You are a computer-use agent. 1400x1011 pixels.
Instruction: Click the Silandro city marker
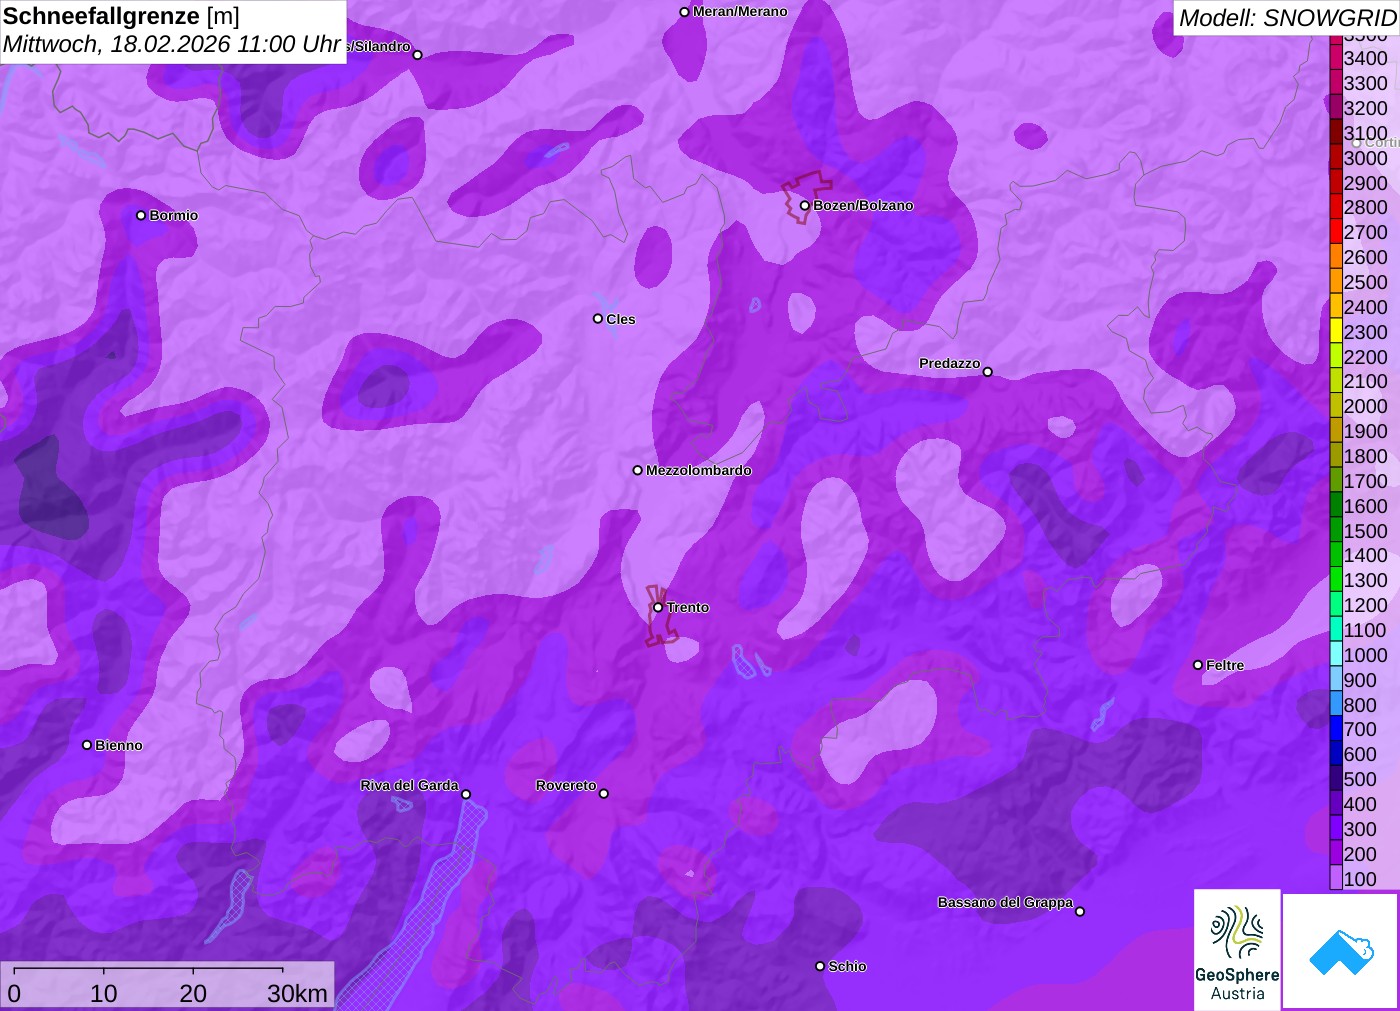pyautogui.click(x=418, y=55)
